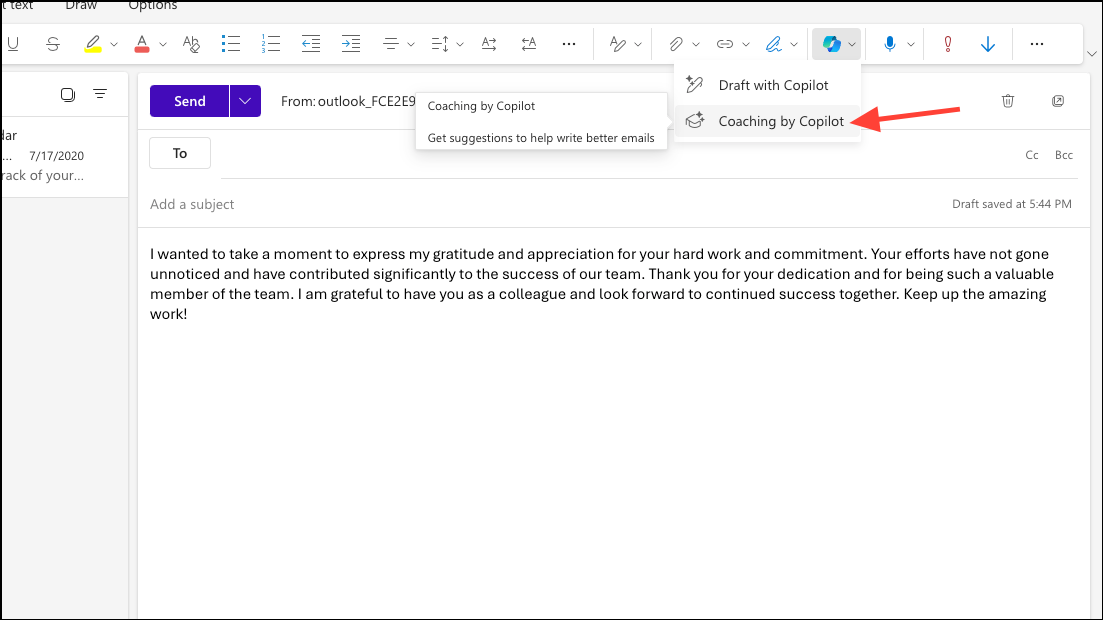
Task: Open message list filter
Action: click(100, 94)
